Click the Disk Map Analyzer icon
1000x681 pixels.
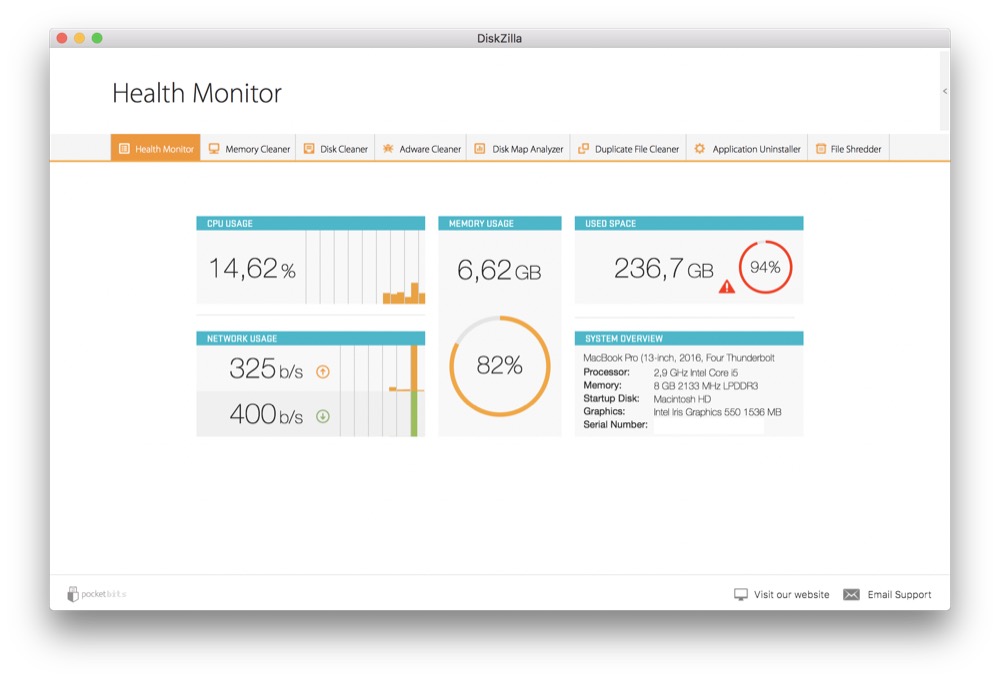[480, 149]
